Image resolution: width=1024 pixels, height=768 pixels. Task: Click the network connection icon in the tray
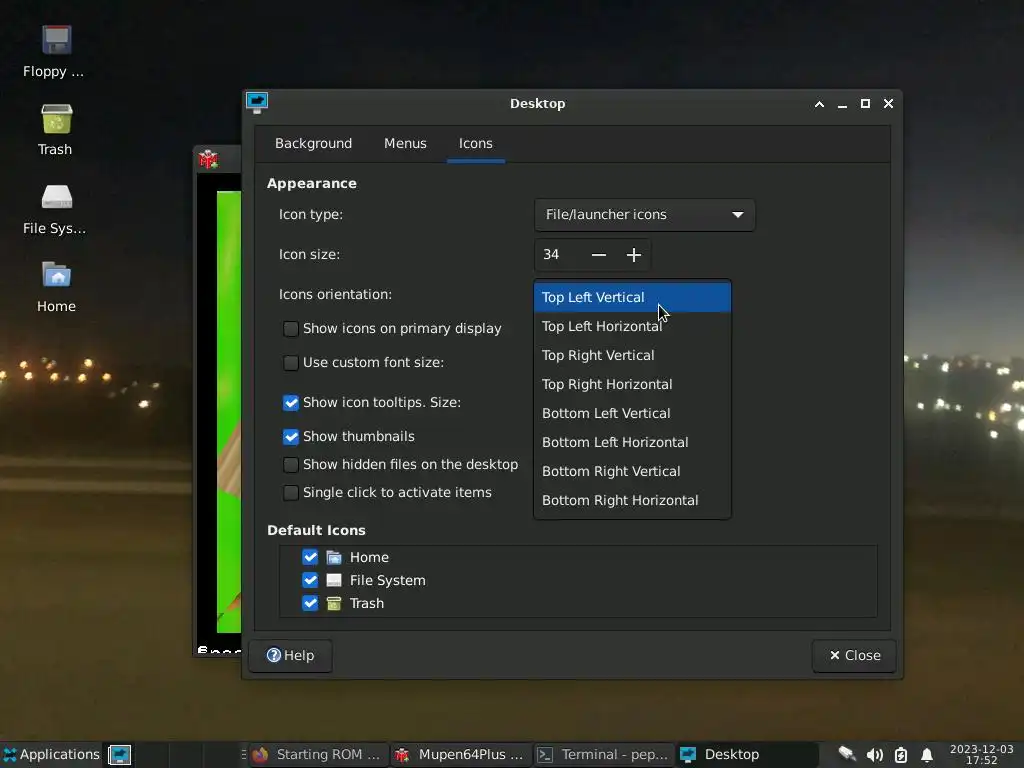[847, 754]
